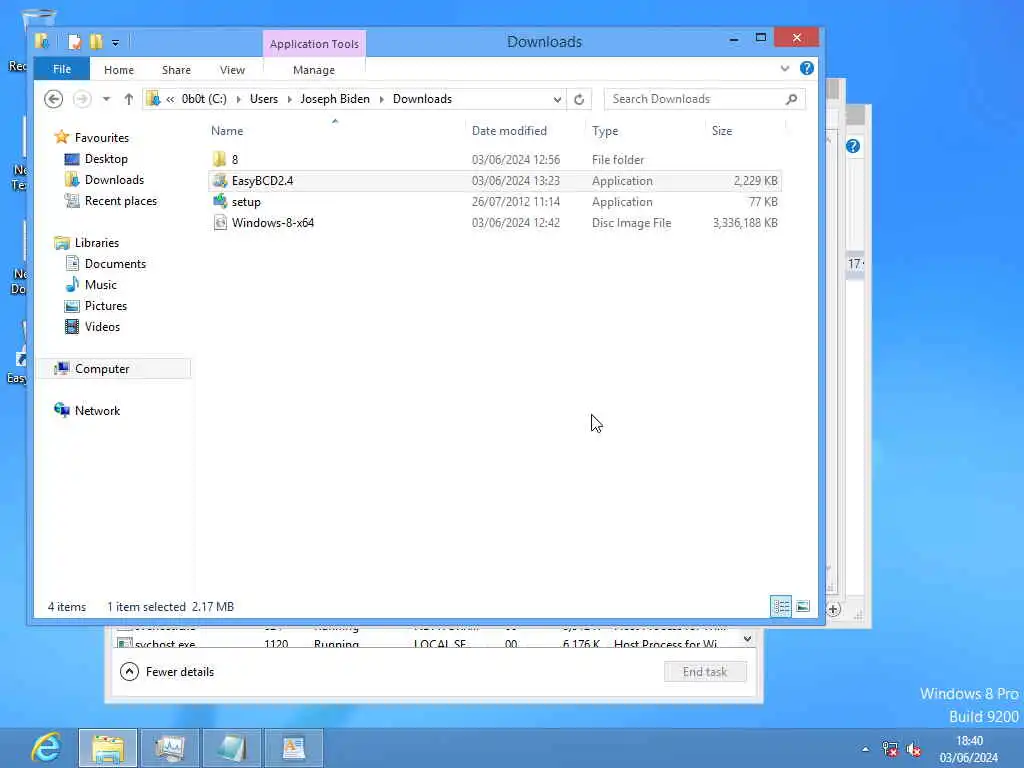
Task: Switch to File Explorer taskbar button
Action: [x=108, y=748]
